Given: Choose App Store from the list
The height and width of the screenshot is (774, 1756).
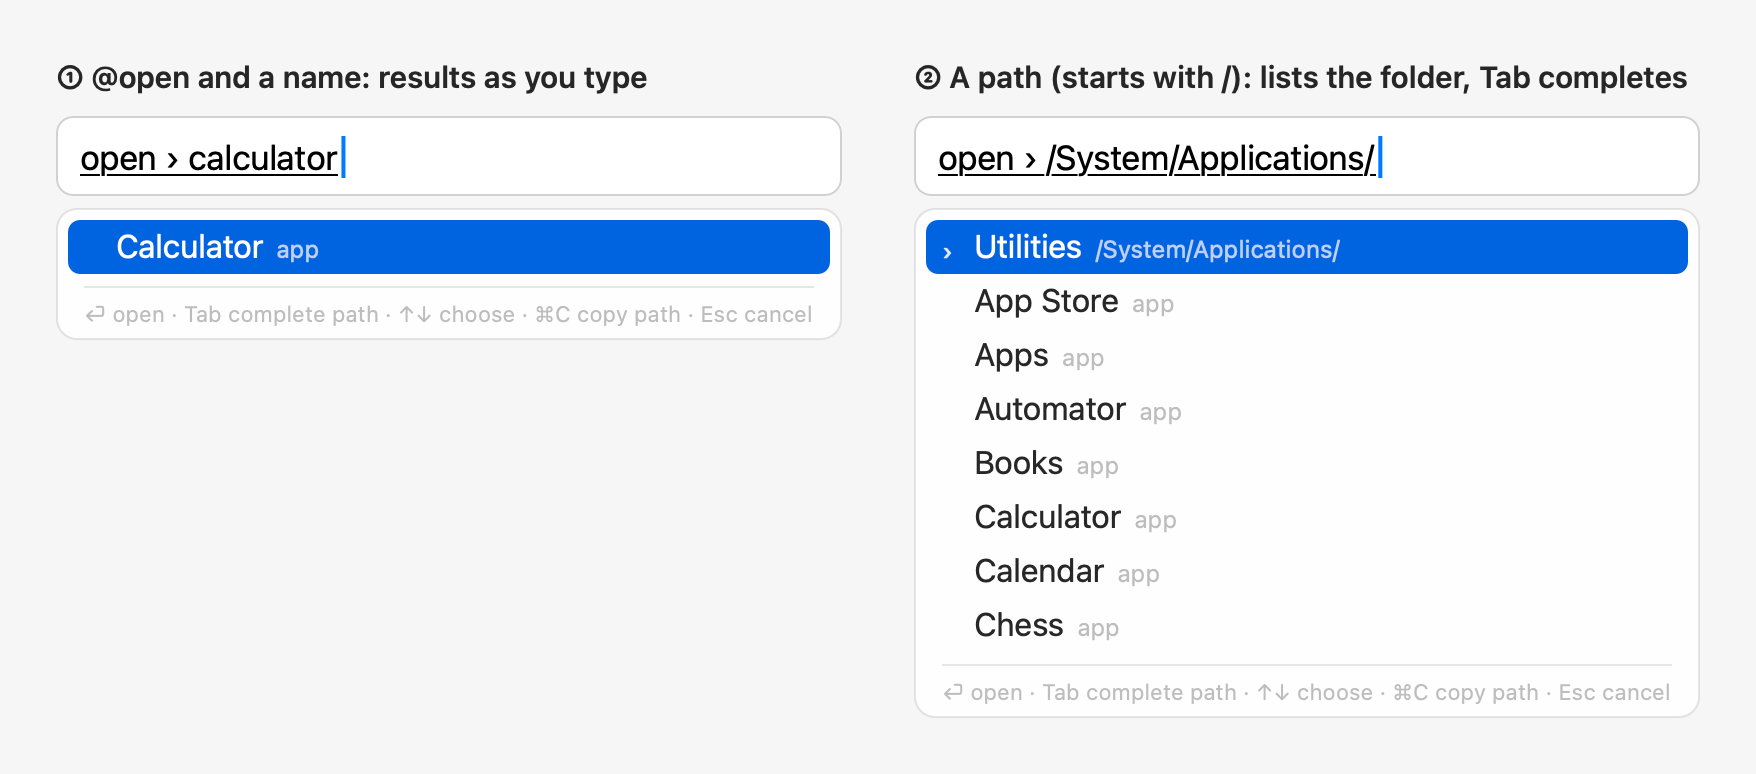Looking at the screenshot, I should point(1307,301).
